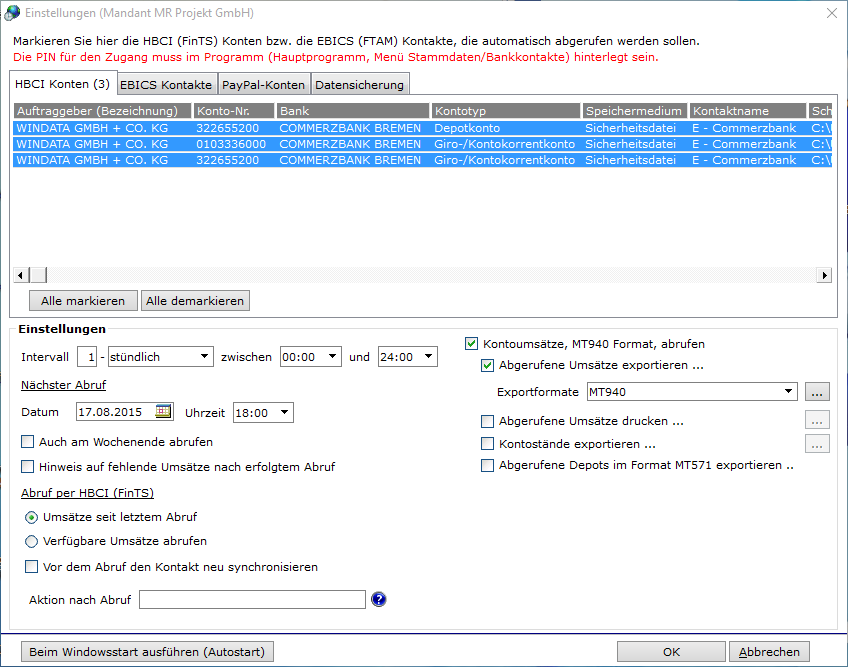Screen dimensions: 848x667
Task: Click the Alle demarkieren button
Action: [195, 301]
